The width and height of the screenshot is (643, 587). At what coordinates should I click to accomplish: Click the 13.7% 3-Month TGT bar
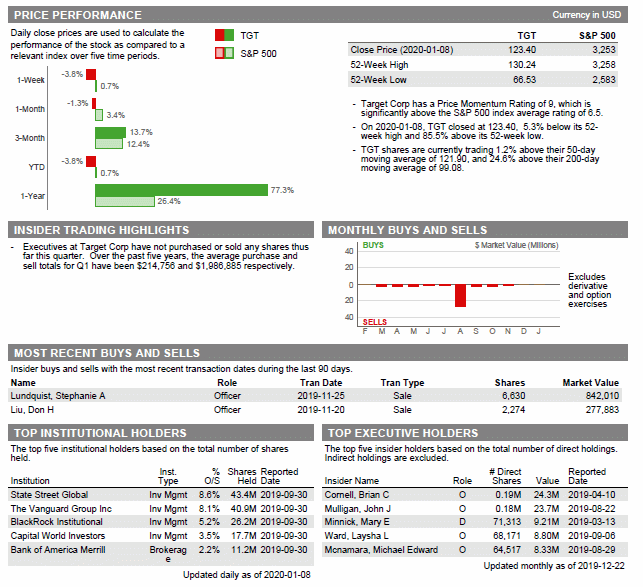[111, 132]
